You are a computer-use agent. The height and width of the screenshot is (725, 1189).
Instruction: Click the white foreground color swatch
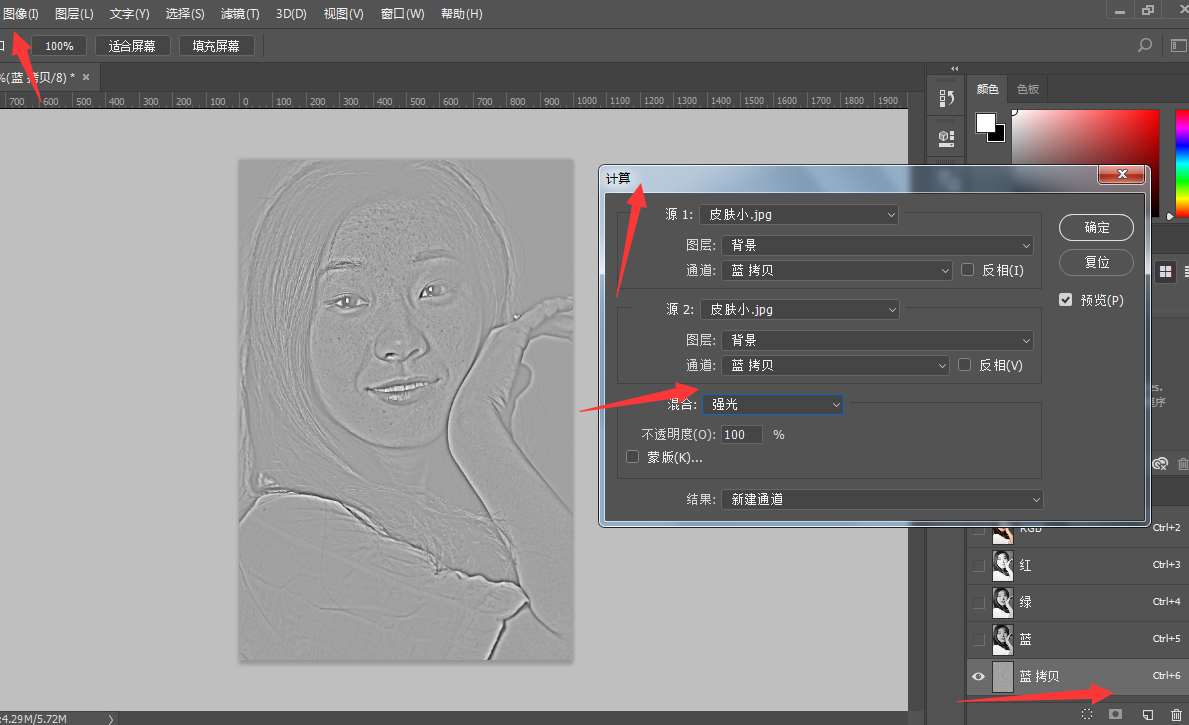point(984,123)
